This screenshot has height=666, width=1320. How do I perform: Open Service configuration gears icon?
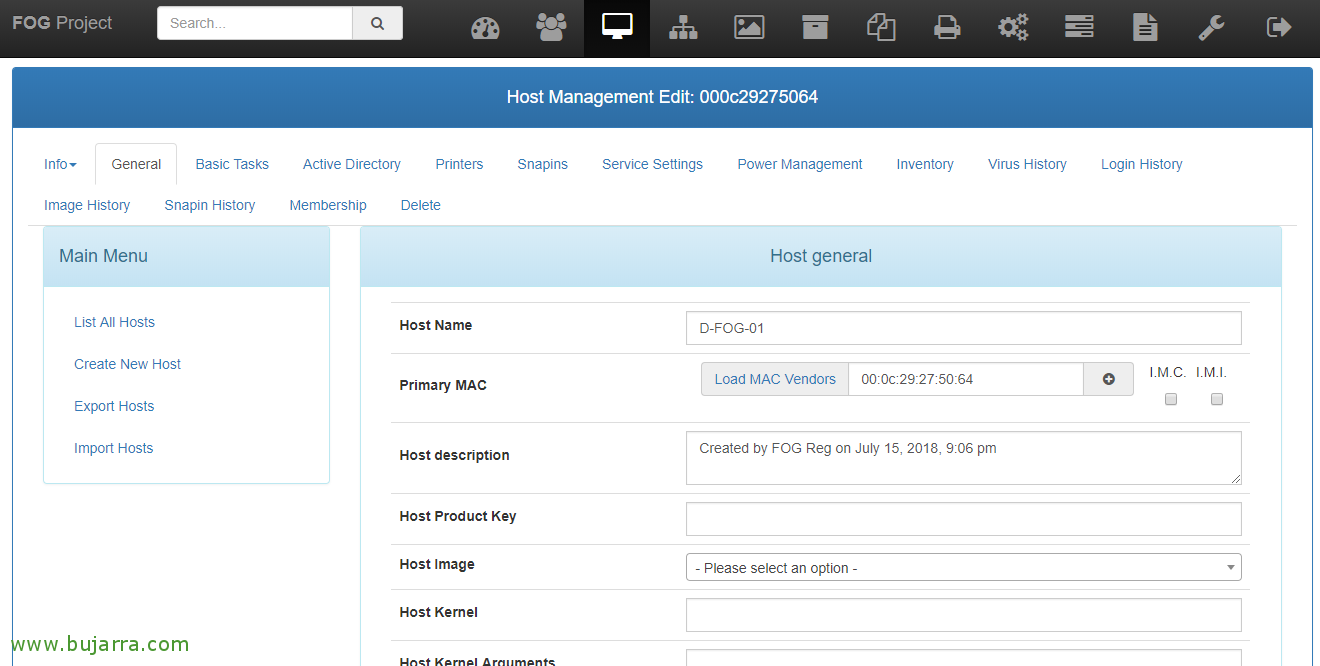[1013, 28]
